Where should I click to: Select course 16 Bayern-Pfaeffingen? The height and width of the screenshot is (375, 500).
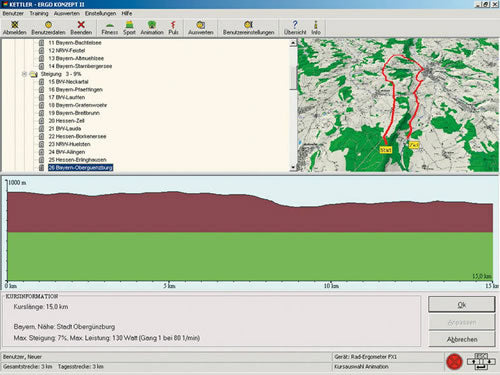pyautogui.click(x=75, y=89)
